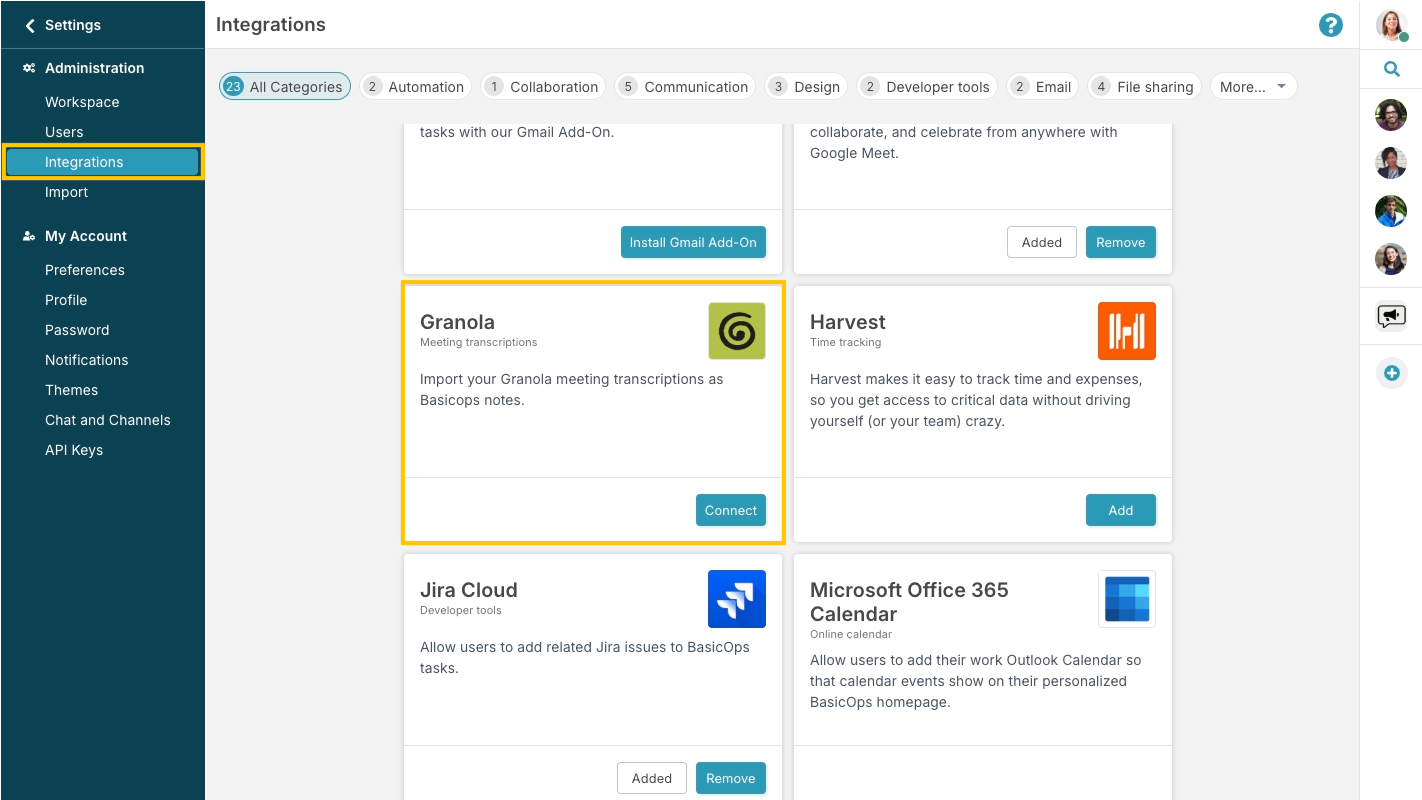1422x800 pixels.
Task: Click the My Account section heading
Action: [86, 236]
